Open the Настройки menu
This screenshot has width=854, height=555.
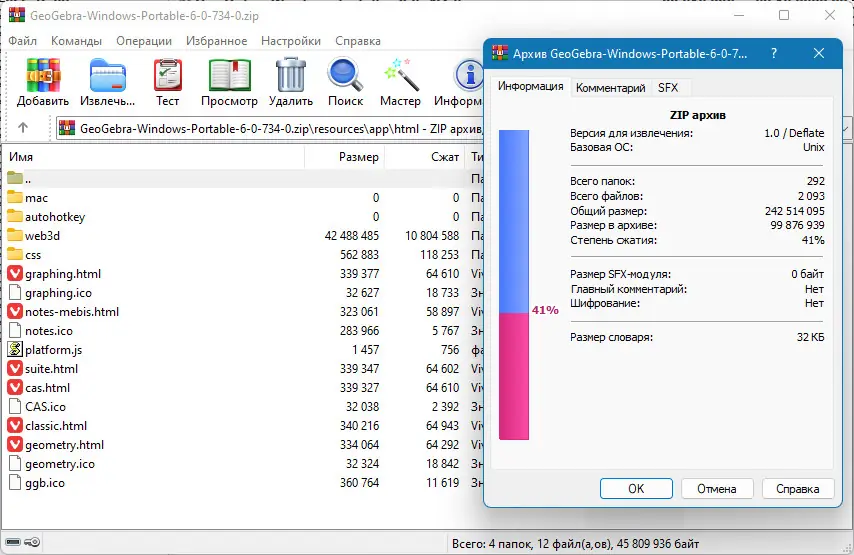click(x=291, y=41)
